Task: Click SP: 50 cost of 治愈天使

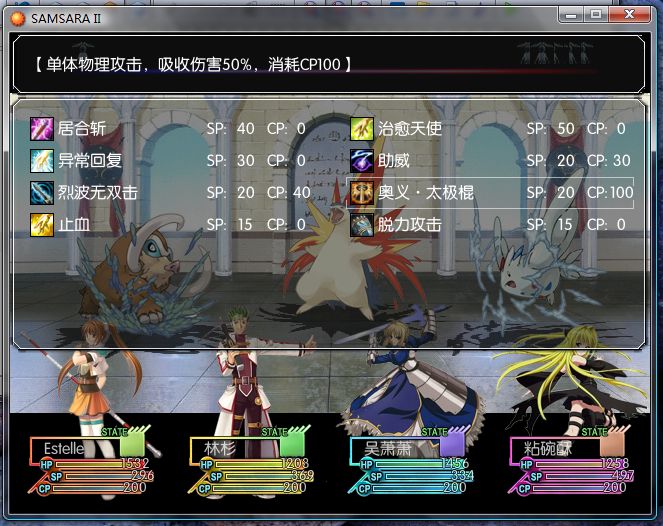Action: tap(551, 129)
